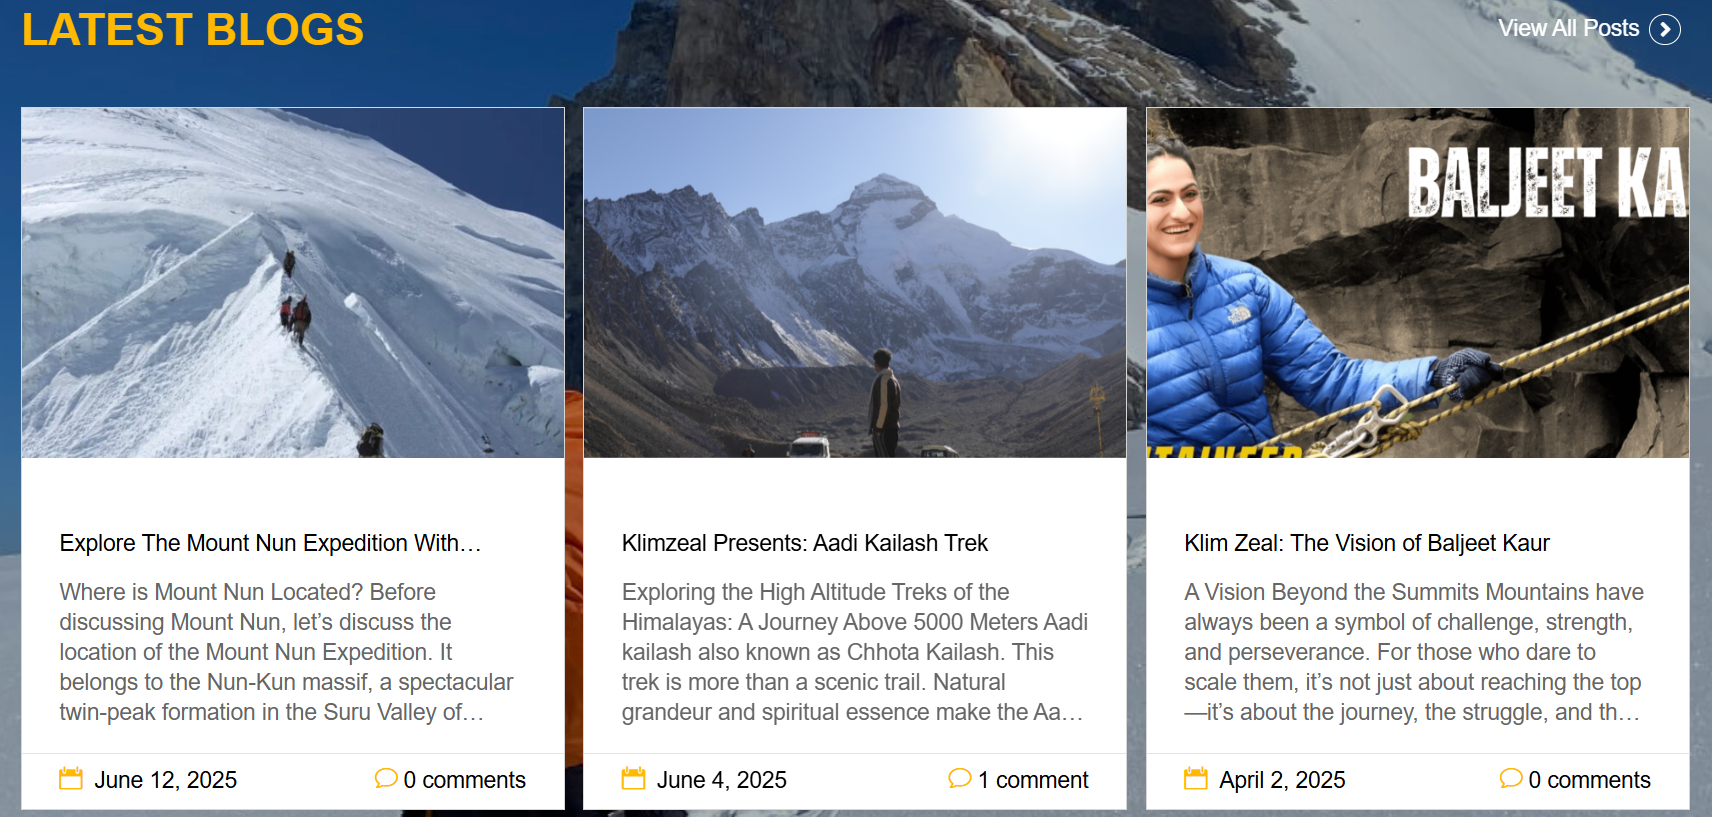This screenshot has height=817, width=1712.
Task: Click comment bubble icon on Baljeet Kaur post
Action: click(1511, 778)
